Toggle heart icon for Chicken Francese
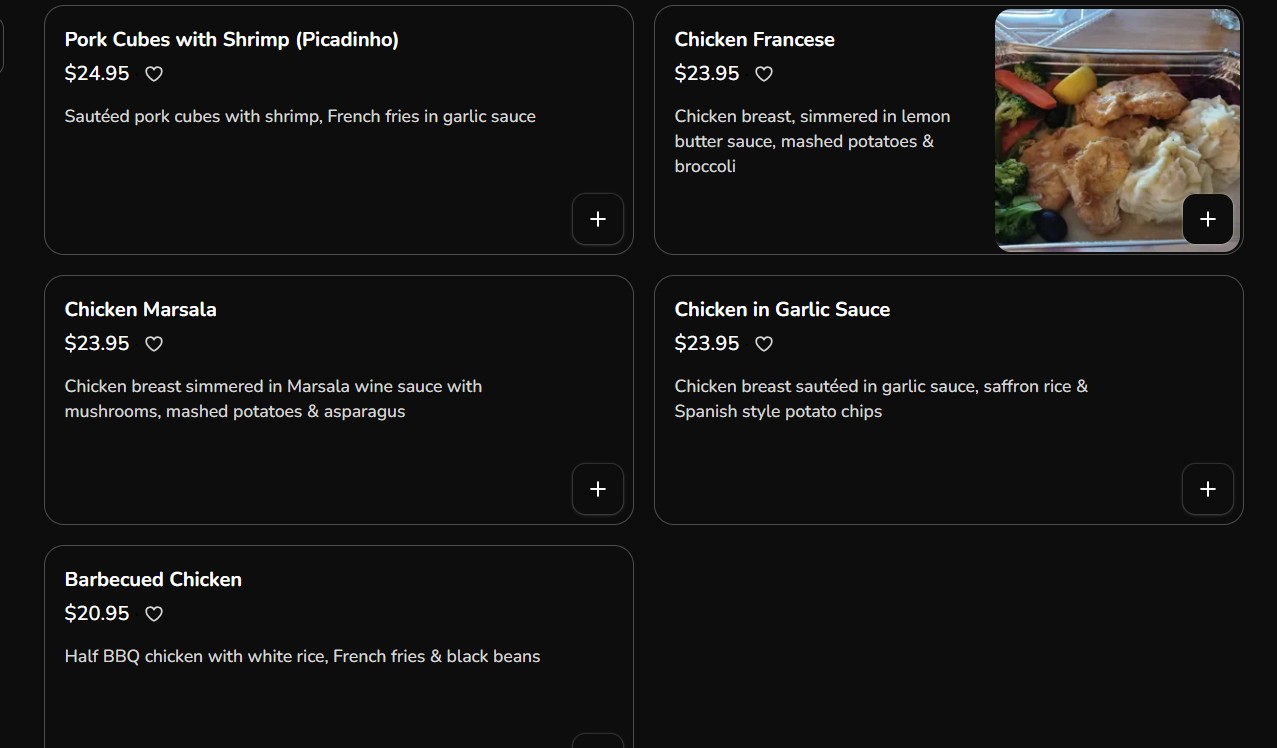1277x748 pixels. (764, 74)
